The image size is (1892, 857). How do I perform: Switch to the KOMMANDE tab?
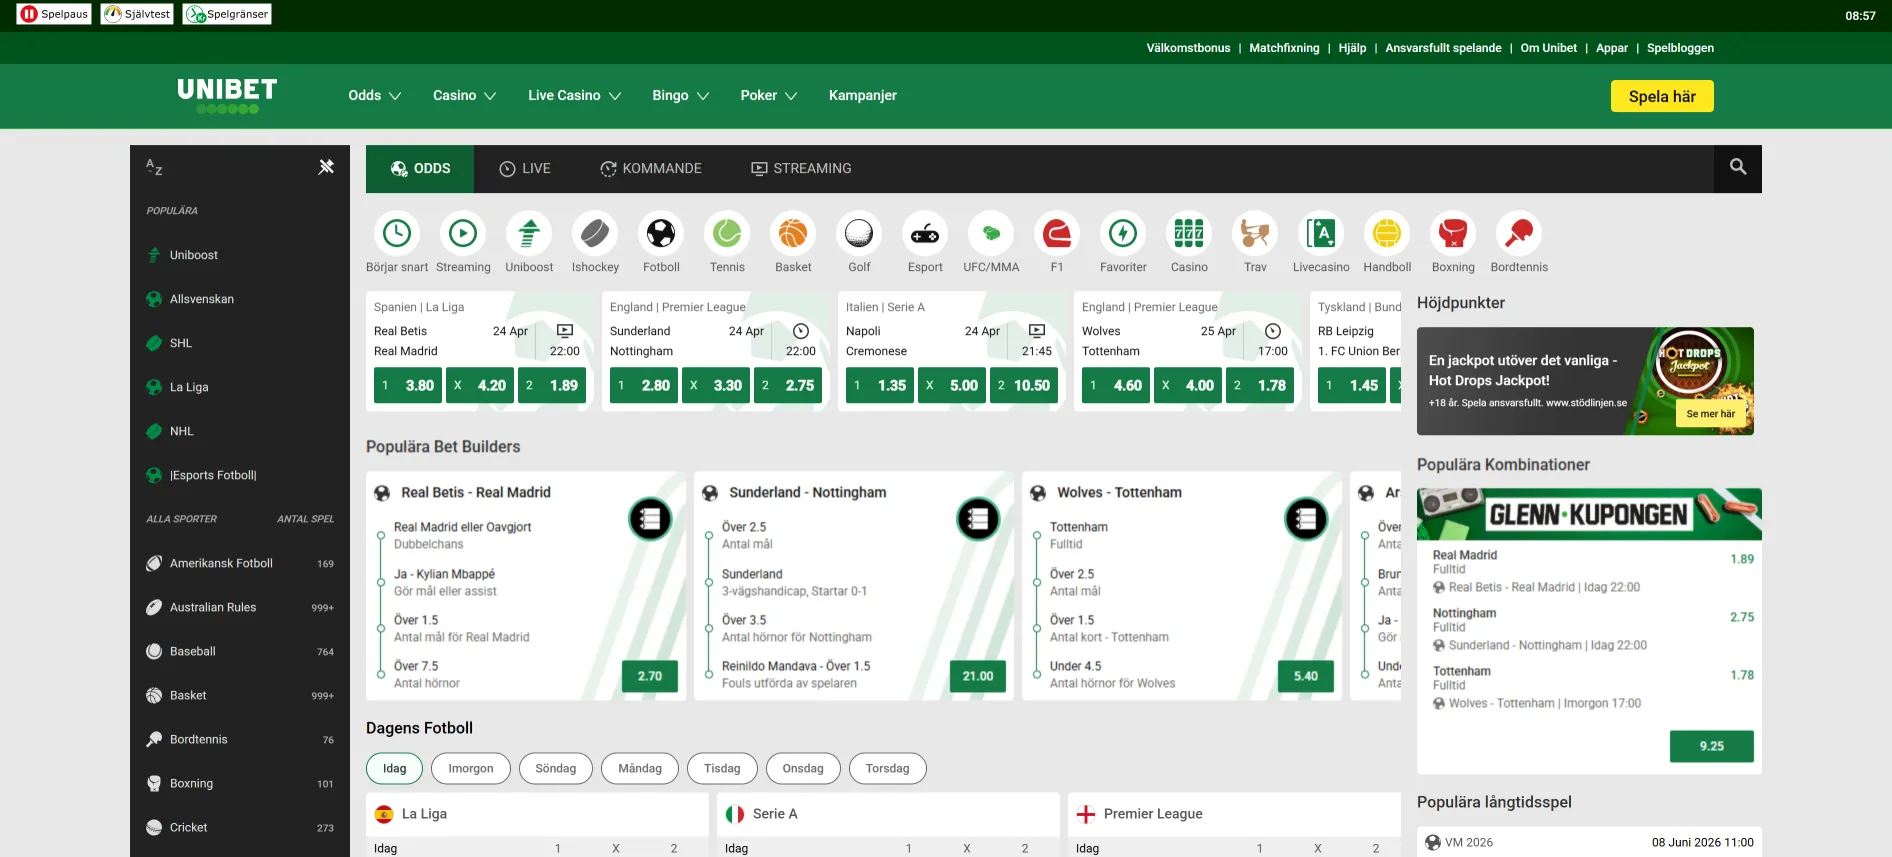(651, 168)
